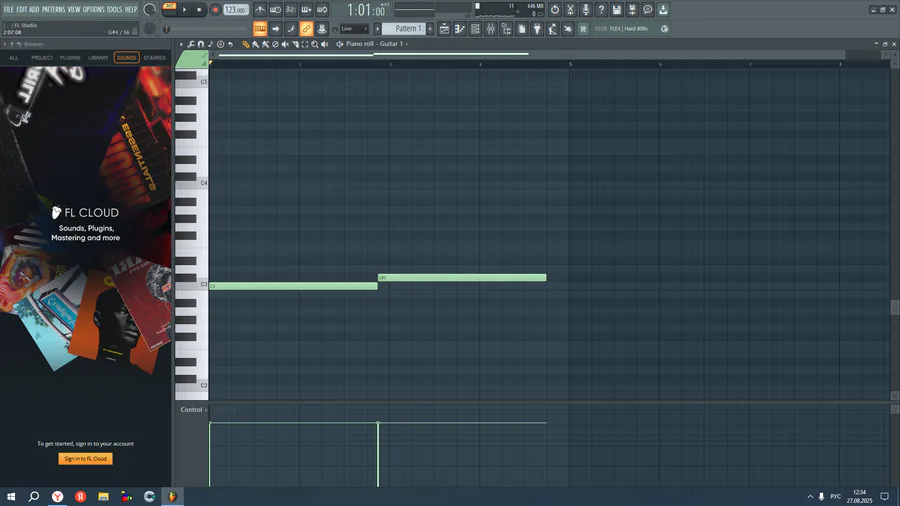This screenshot has width=900, height=506.
Task: Add a new pattern with plus button
Action: click(430, 29)
